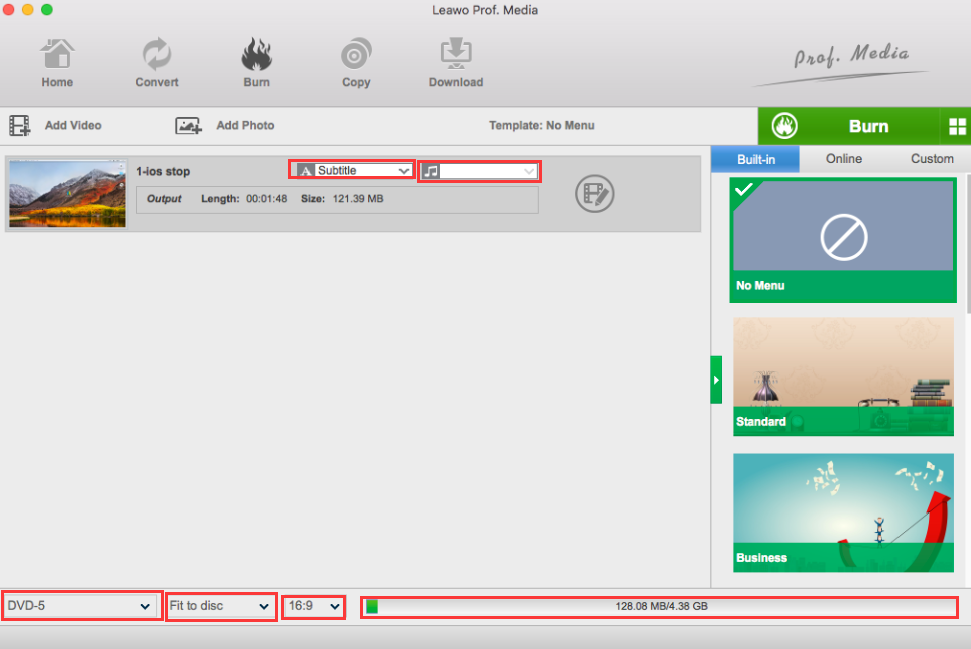Open the Convert module

click(157, 63)
